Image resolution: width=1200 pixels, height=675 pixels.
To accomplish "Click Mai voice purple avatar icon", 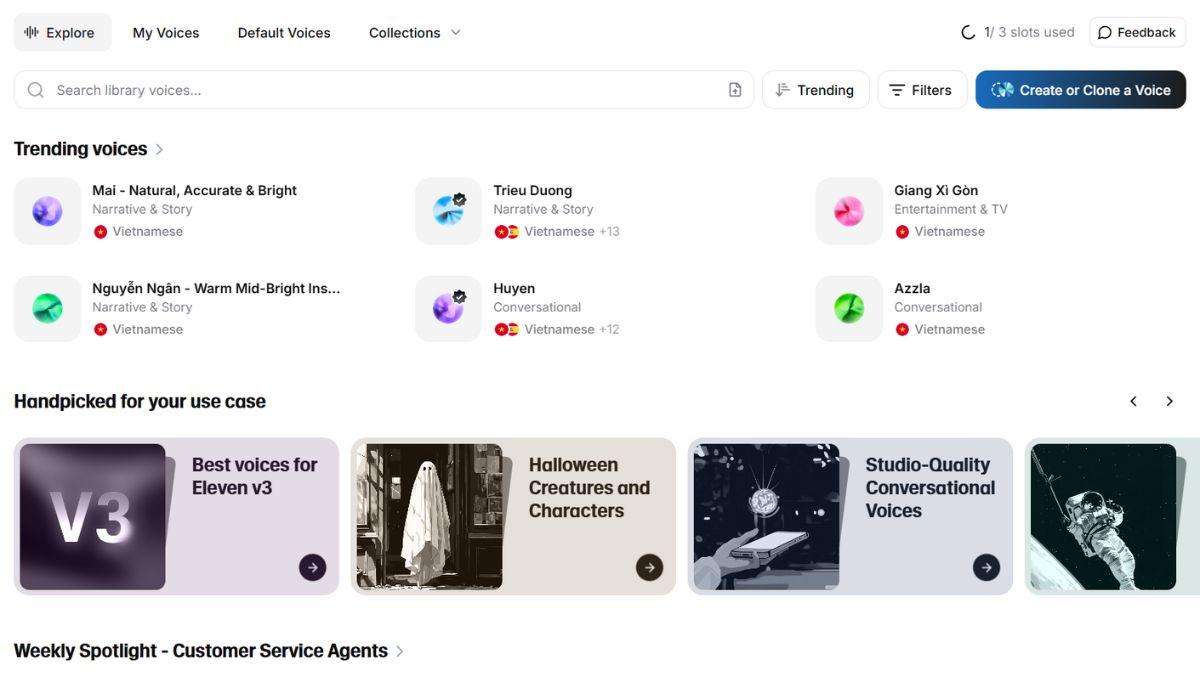I will click(x=47, y=211).
